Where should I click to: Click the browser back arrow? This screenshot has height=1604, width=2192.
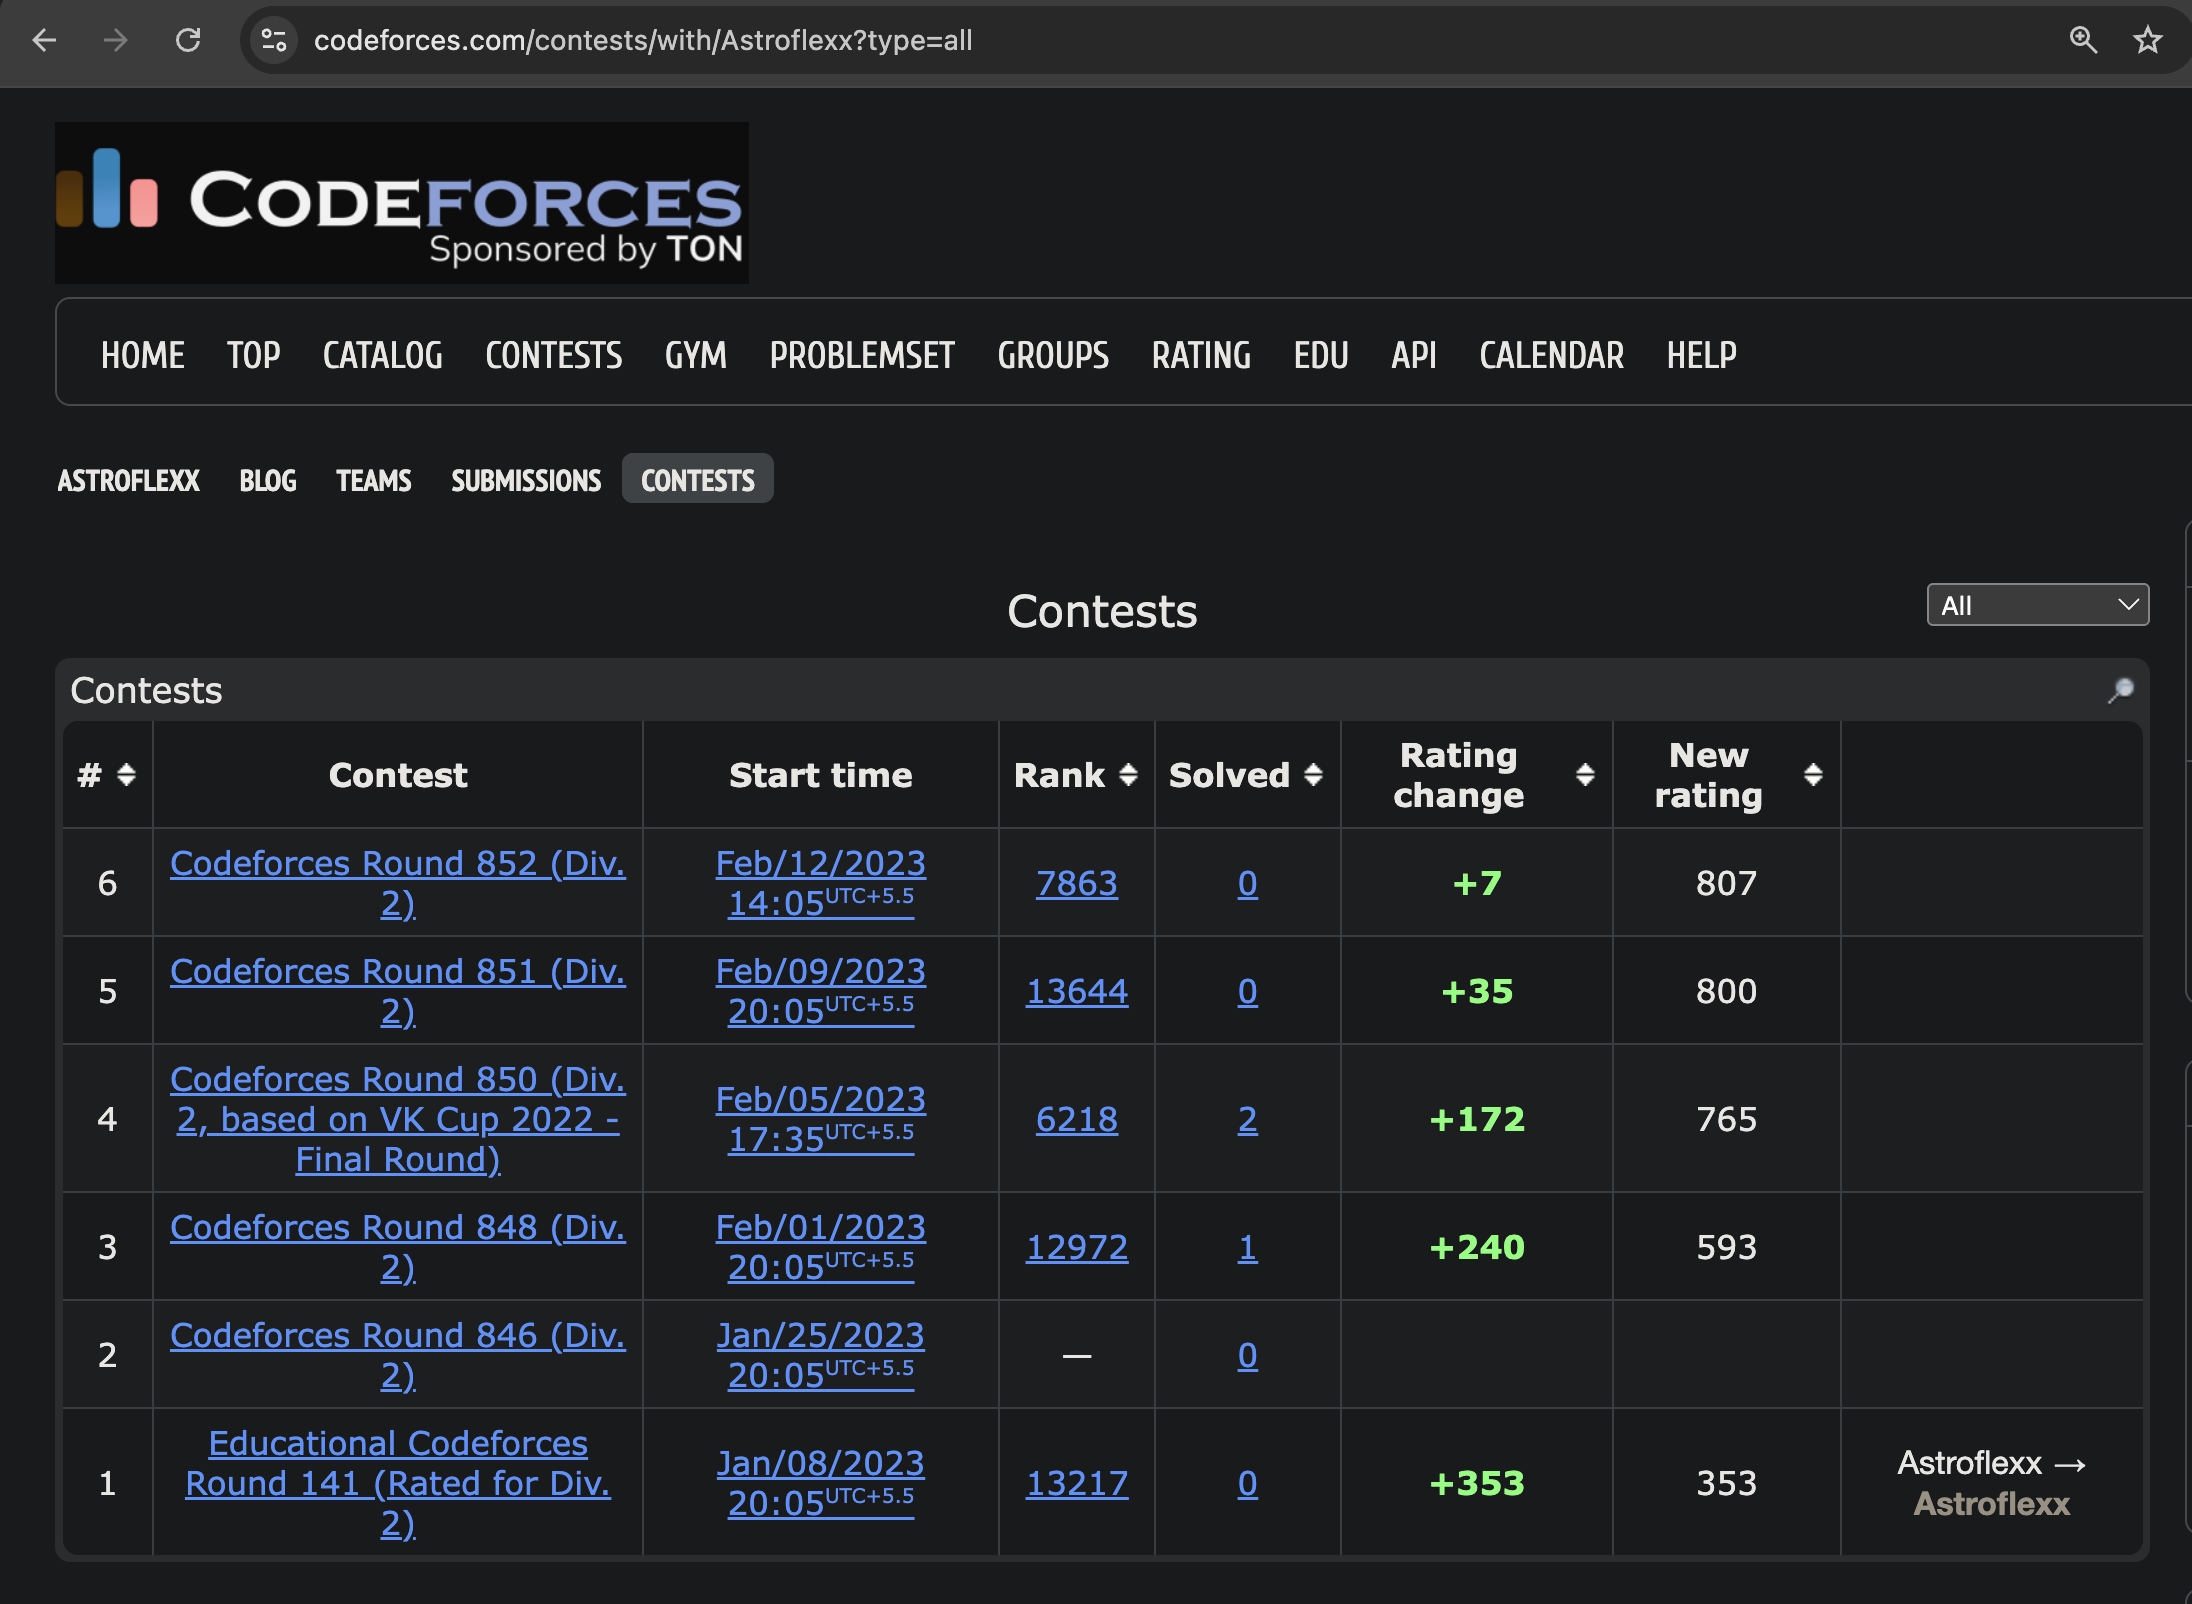(x=44, y=40)
